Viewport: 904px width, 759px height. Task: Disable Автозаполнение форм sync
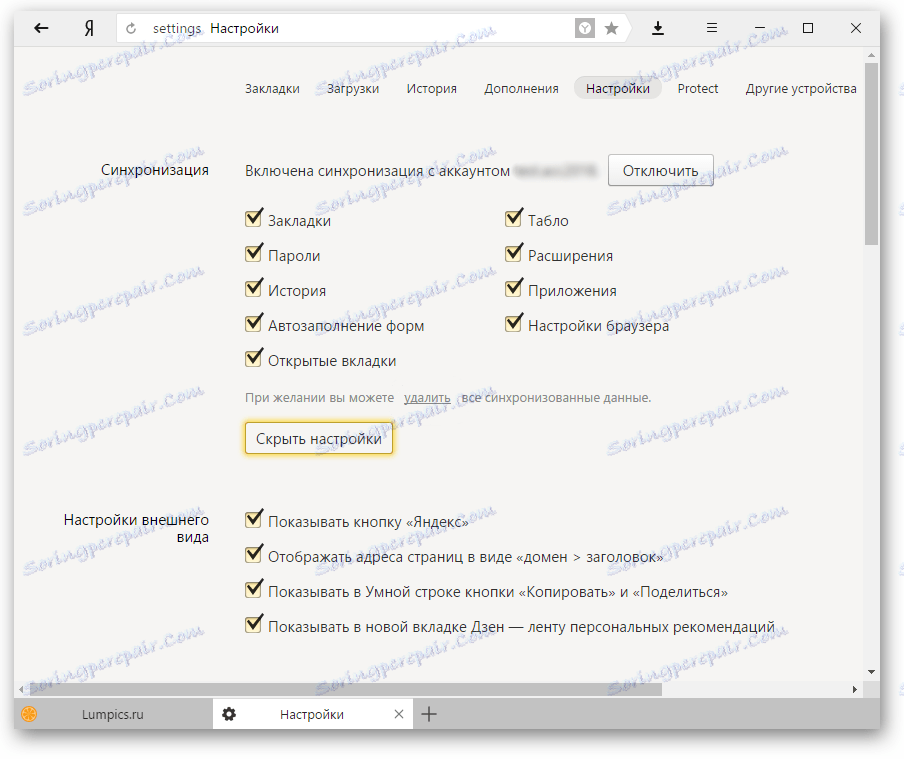[254, 324]
